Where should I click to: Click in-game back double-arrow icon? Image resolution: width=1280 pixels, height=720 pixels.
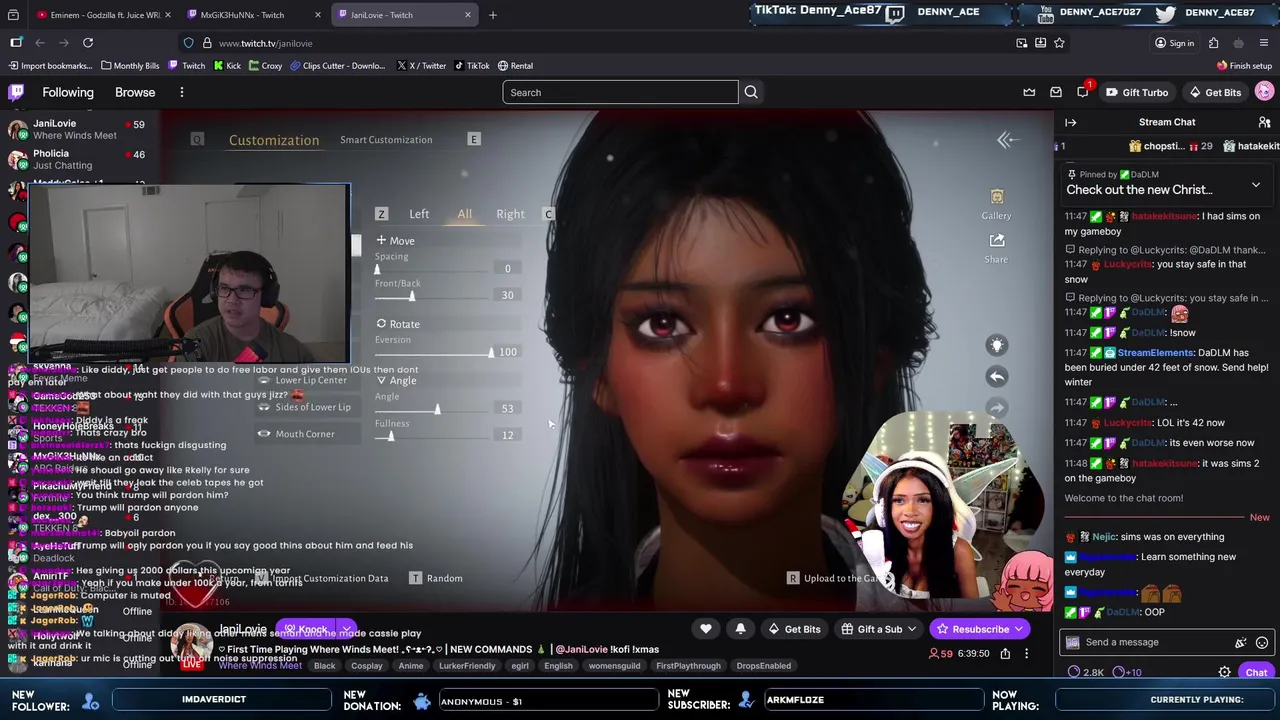1006,140
